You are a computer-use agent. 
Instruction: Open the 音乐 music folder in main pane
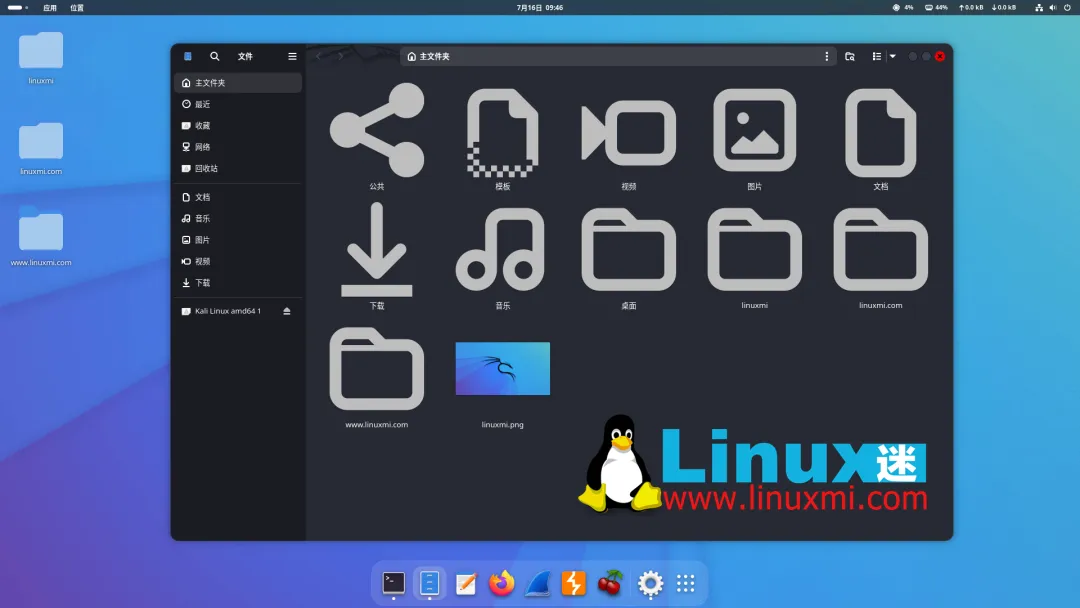[x=501, y=249]
